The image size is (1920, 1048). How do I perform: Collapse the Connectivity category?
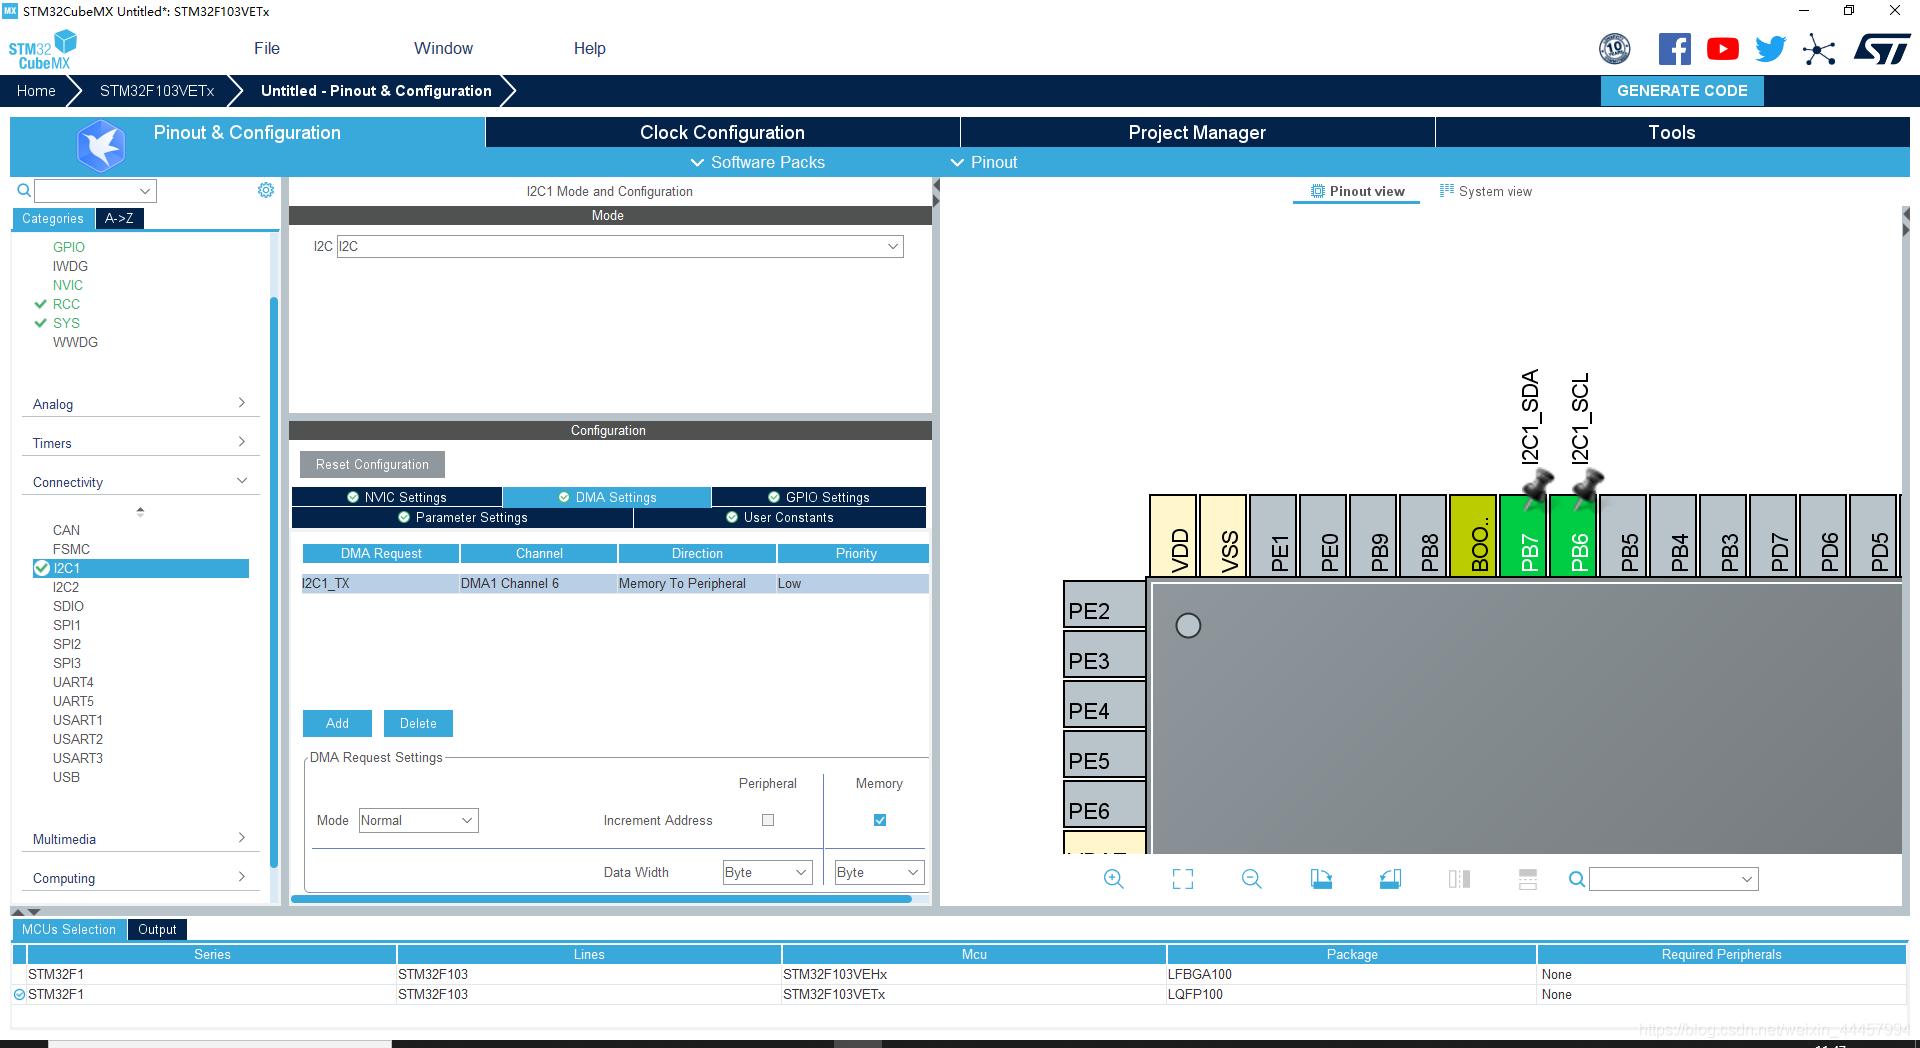pyautogui.click(x=139, y=482)
